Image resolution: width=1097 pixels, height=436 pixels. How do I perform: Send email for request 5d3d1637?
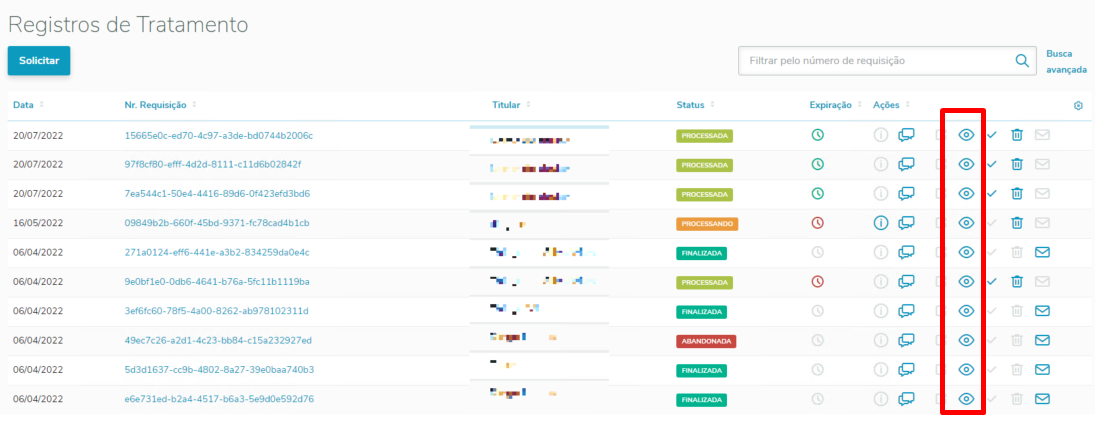coord(1042,370)
